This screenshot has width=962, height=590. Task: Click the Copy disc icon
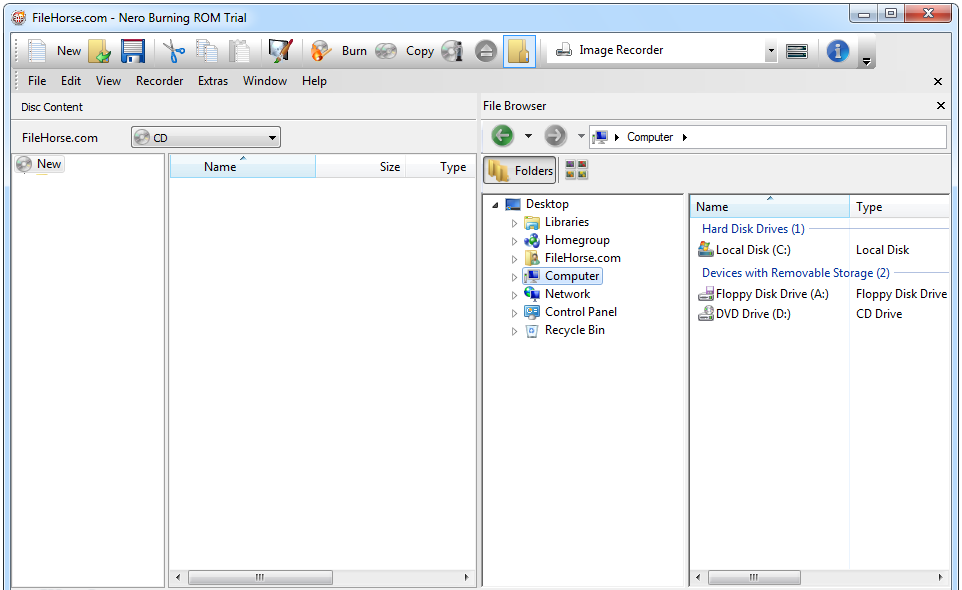pyautogui.click(x=386, y=51)
